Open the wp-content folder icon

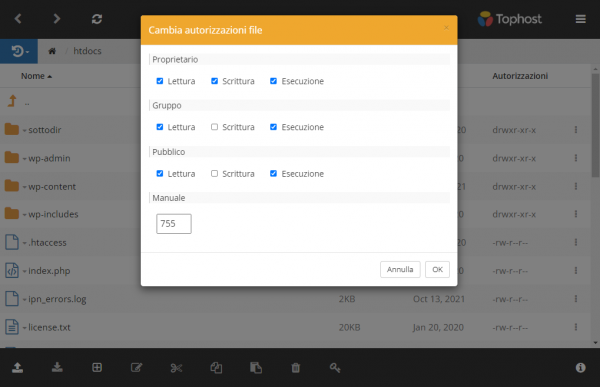click(12, 186)
